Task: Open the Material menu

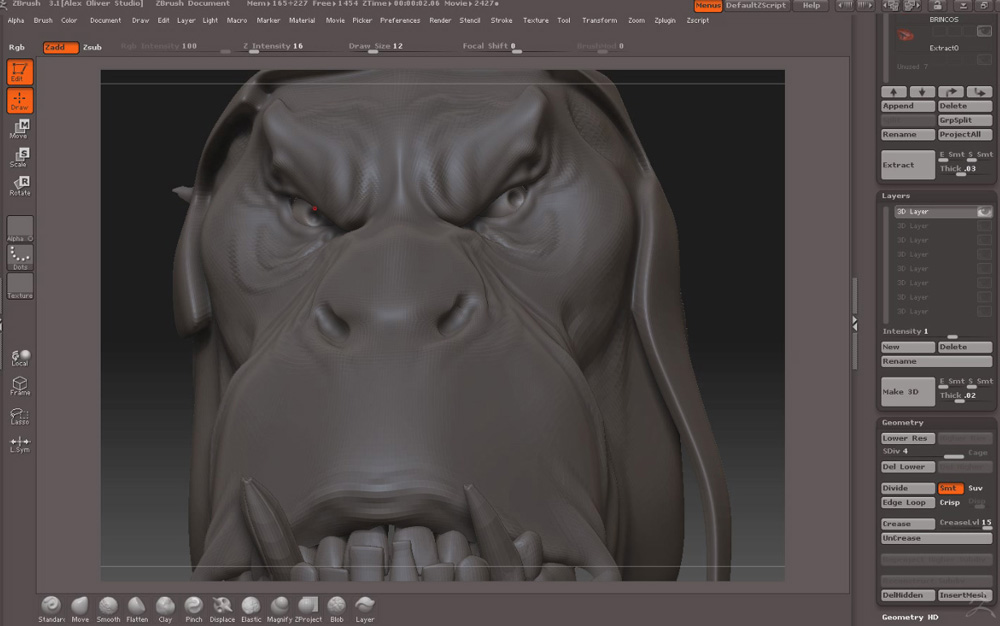Action: click(x=302, y=20)
